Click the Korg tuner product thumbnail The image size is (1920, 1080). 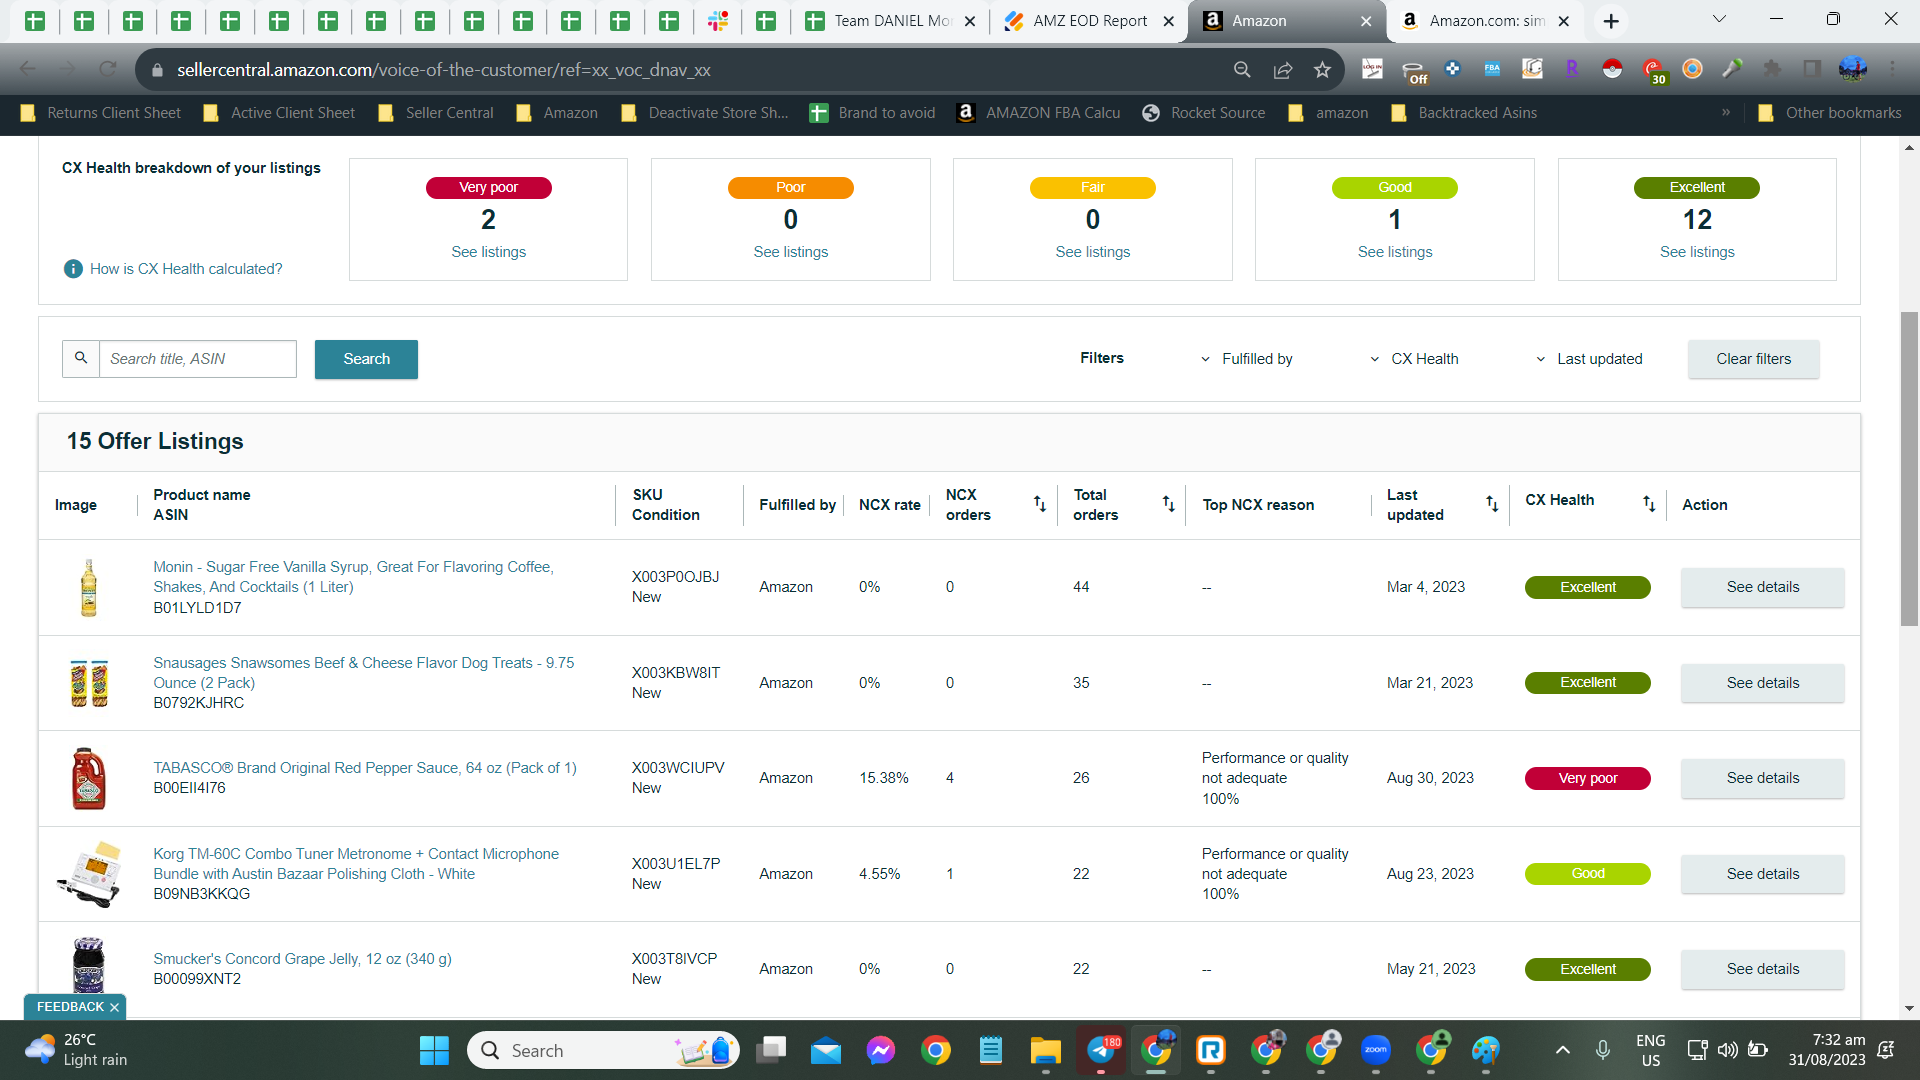pos(89,874)
